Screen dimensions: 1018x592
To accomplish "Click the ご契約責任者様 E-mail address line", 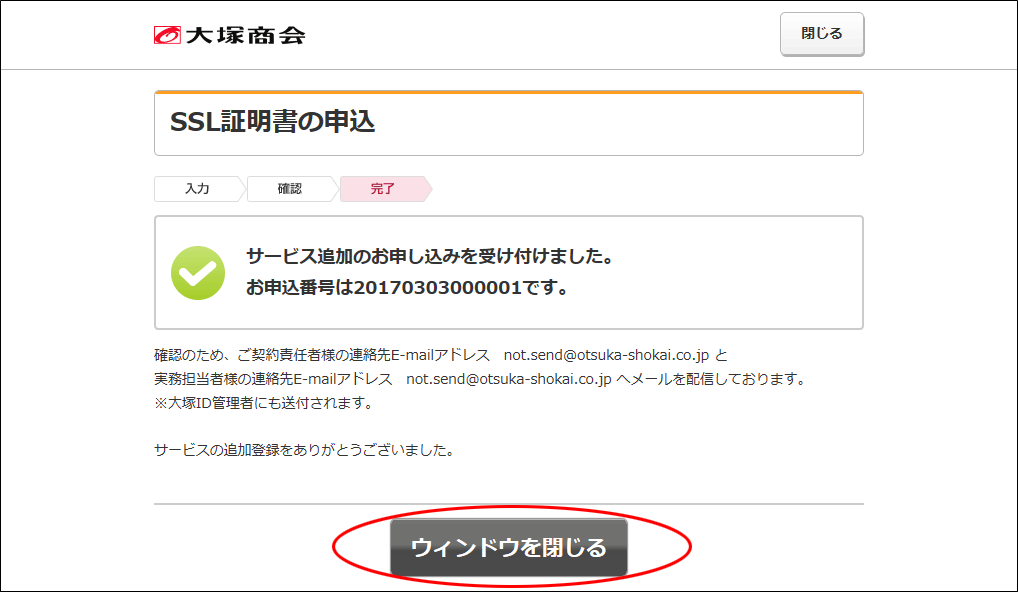I will click(x=441, y=355).
